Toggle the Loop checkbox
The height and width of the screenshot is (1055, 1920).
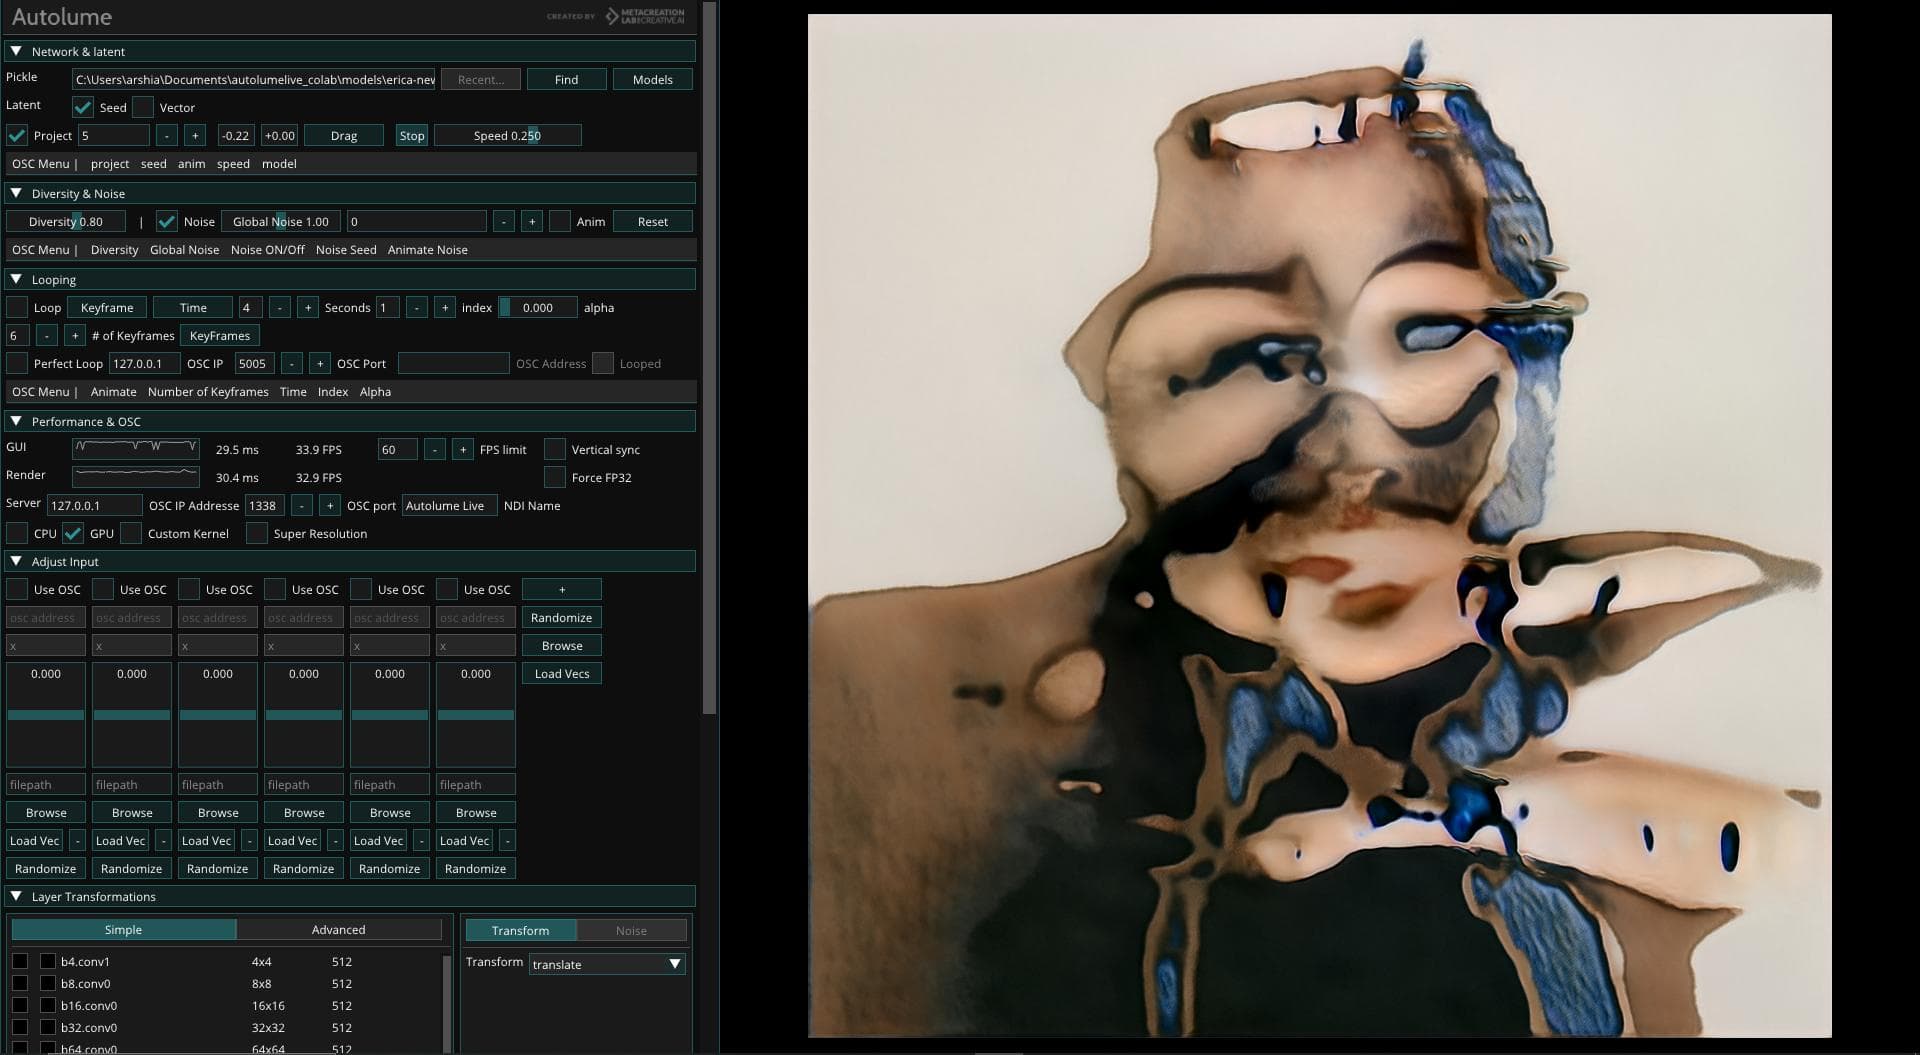tap(17, 307)
